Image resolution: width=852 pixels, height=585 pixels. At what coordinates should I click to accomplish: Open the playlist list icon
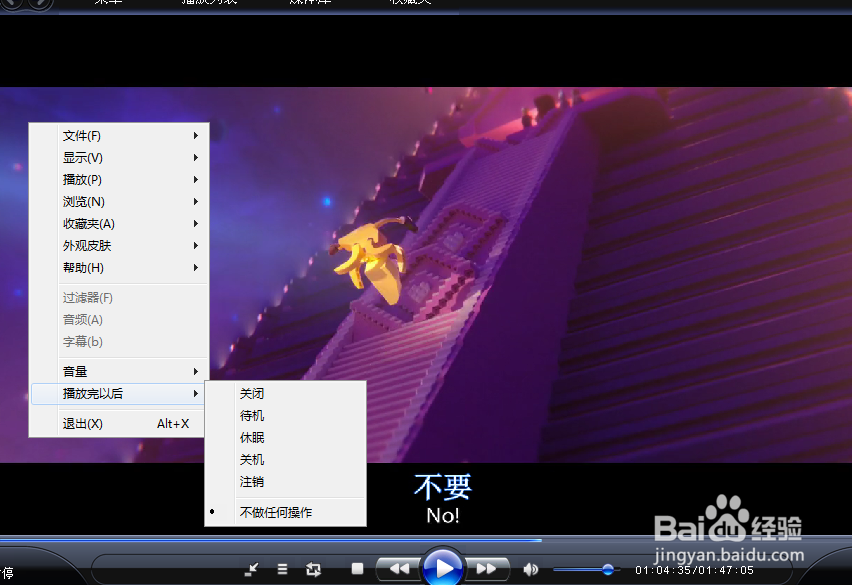282,569
